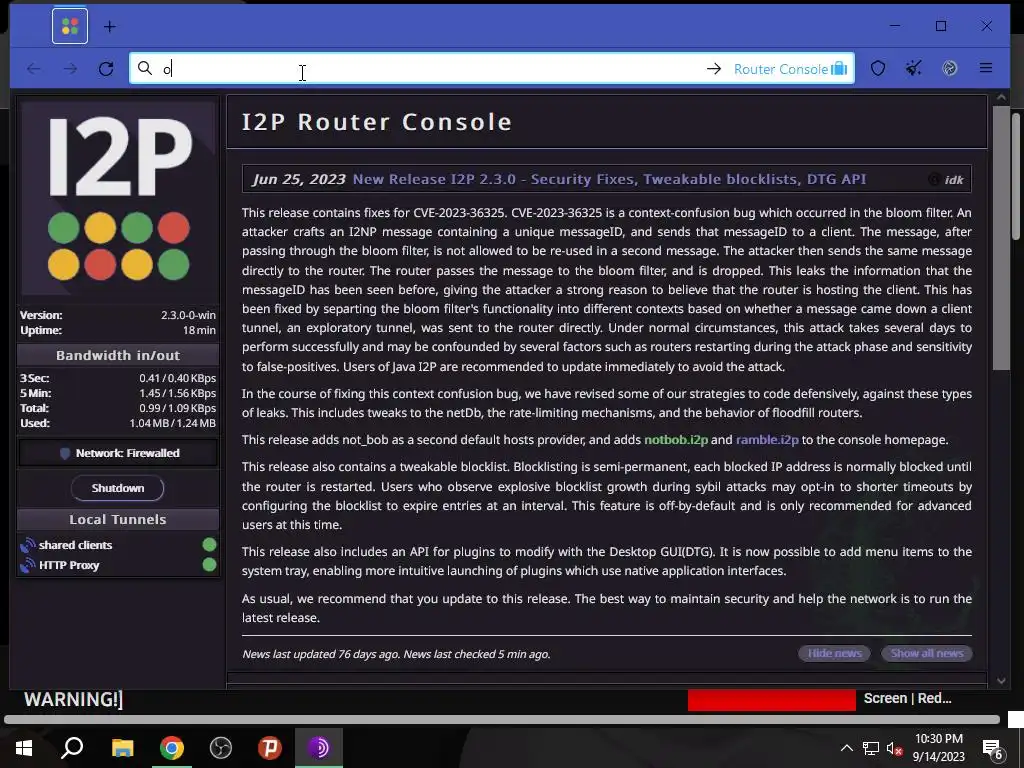This screenshot has height=768, width=1024.
Task: Click green status dot for HTTP Proxy
Action: click(x=209, y=564)
